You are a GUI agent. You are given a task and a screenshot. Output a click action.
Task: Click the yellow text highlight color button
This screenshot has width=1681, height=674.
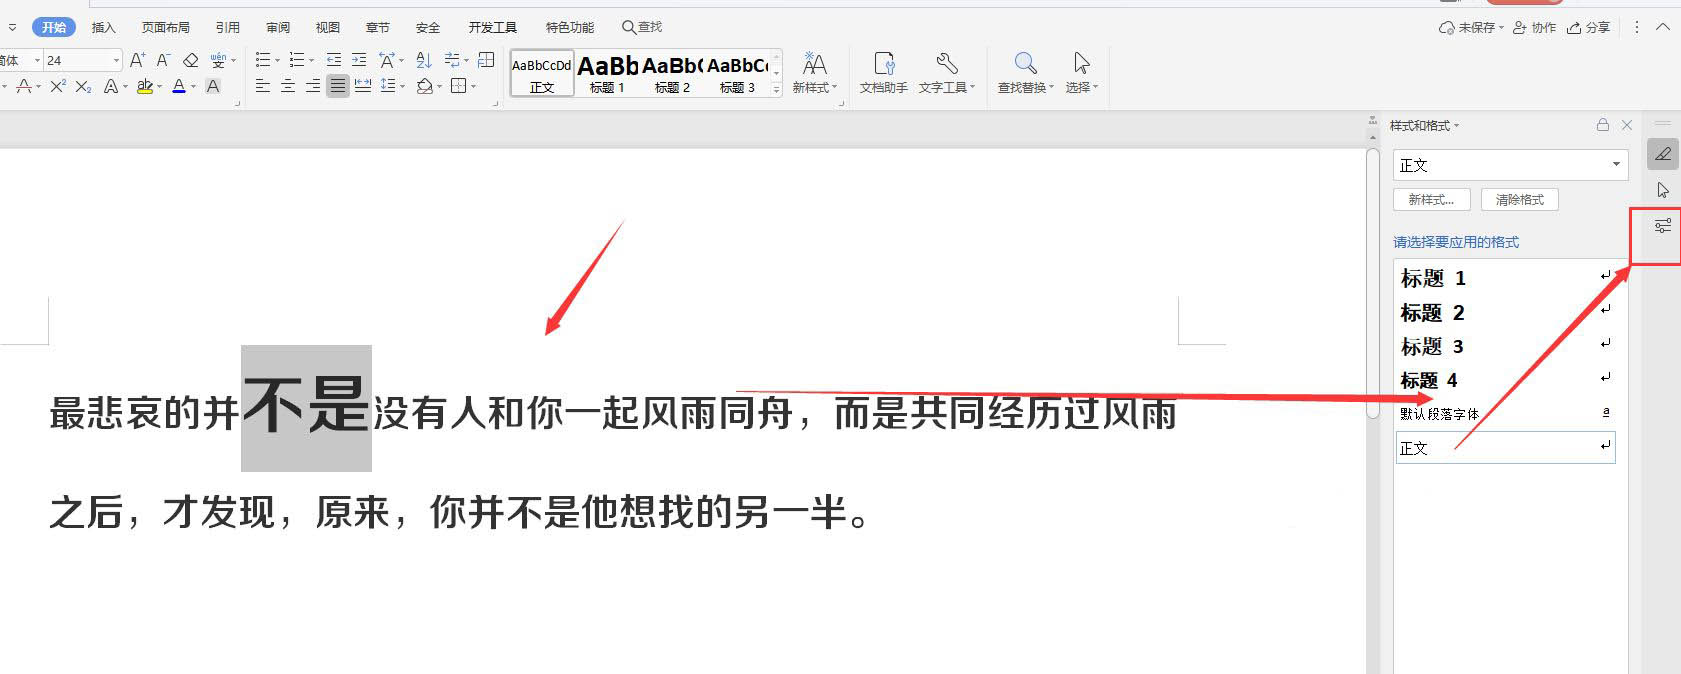pos(145,87)
